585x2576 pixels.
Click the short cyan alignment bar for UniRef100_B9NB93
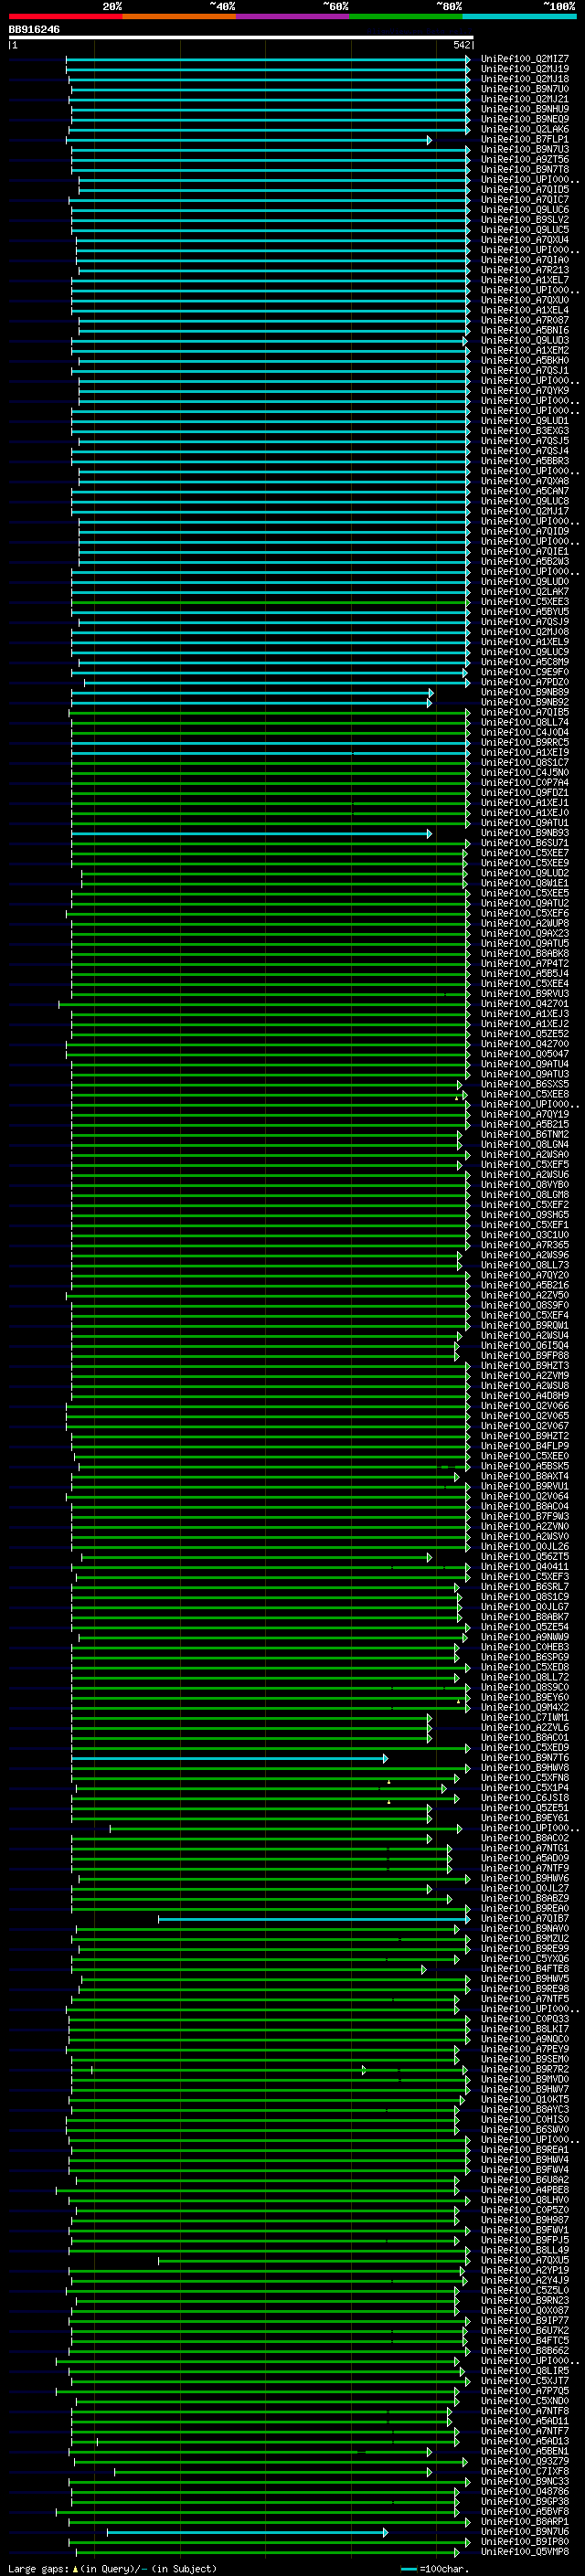(x=251, y=833)
